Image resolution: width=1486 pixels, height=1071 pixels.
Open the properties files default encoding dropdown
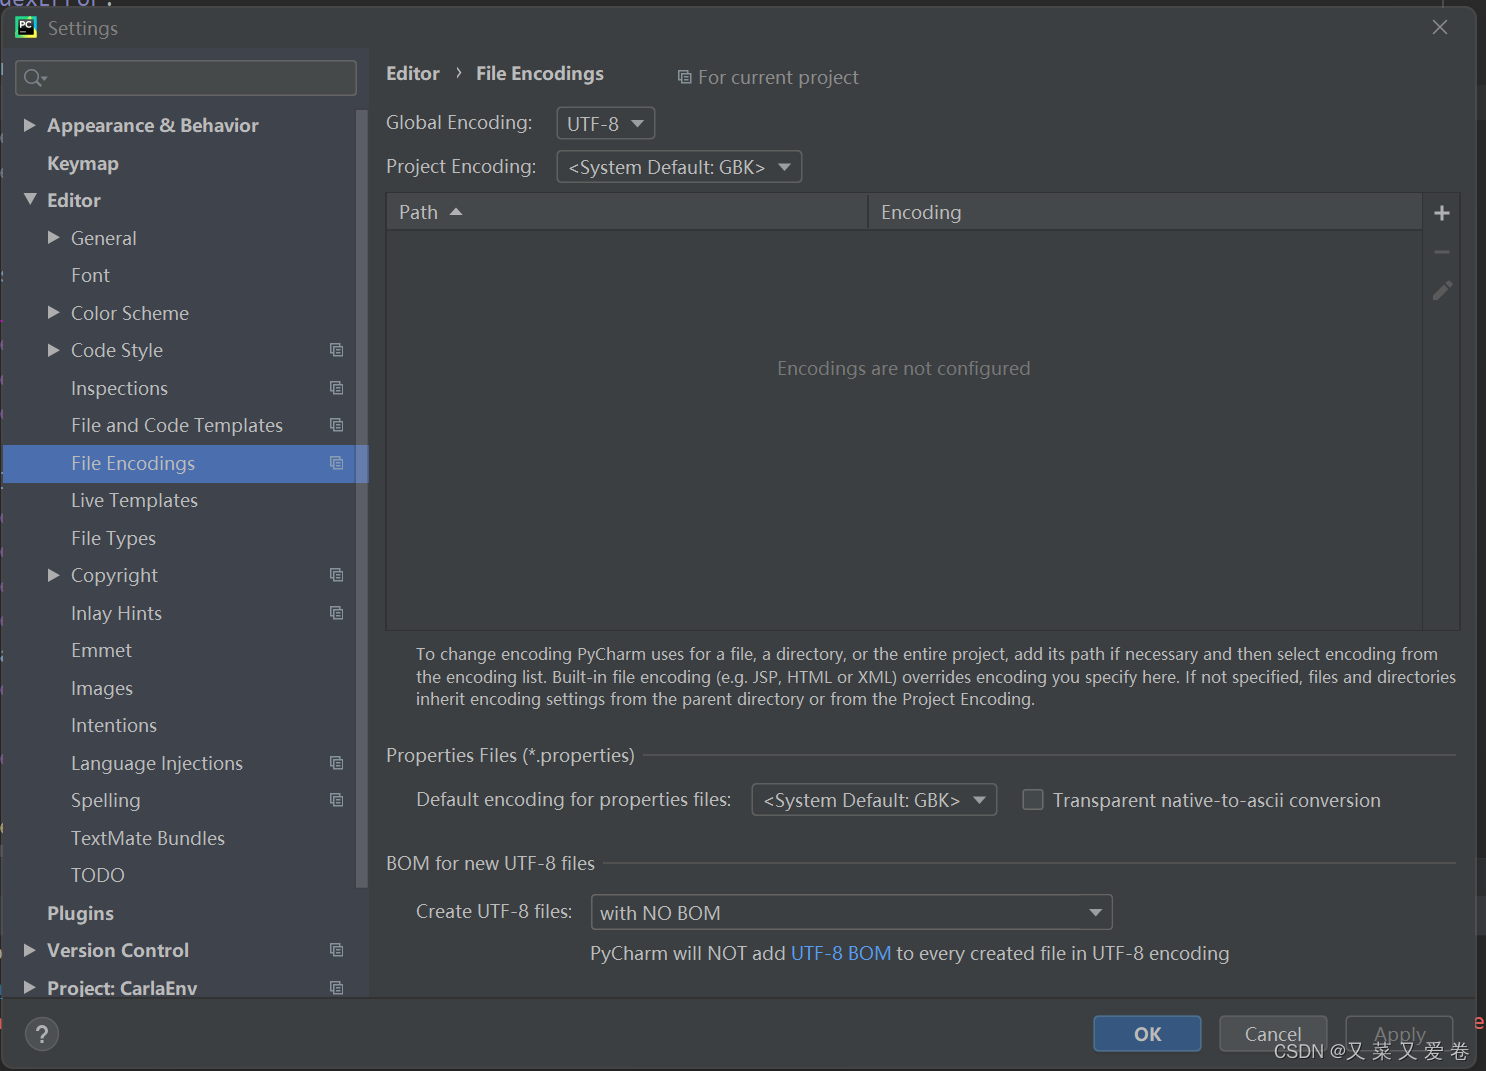click(873, 799)
